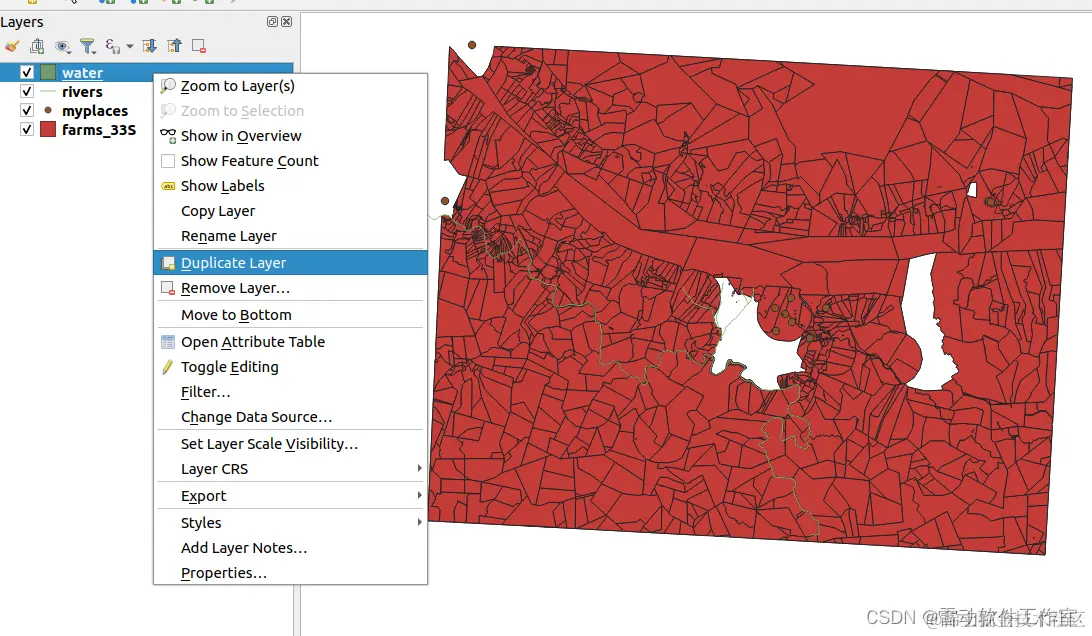Uncheck the myplaces layer visibility checkbox

coord(26,110)
